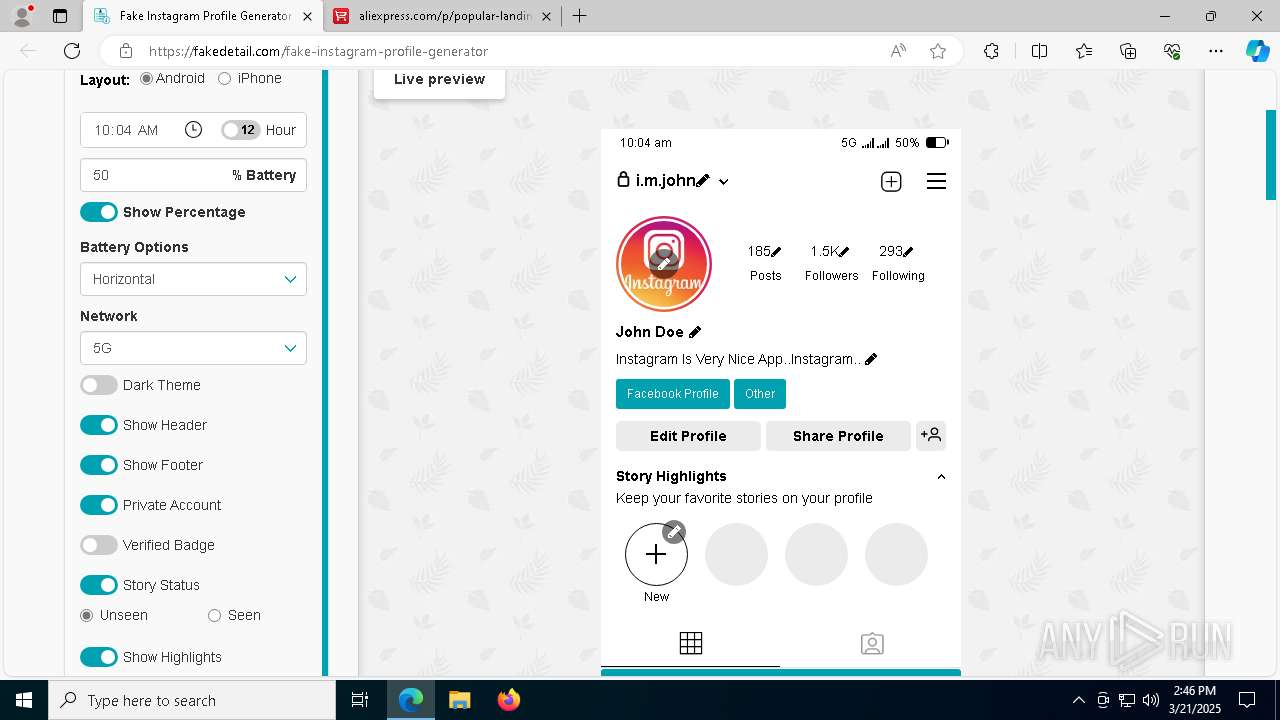Image resolution: width=1280 pixels, height=720 pixels.
Task: Click the Facebook Profile button
Action: tap(673, 394)
